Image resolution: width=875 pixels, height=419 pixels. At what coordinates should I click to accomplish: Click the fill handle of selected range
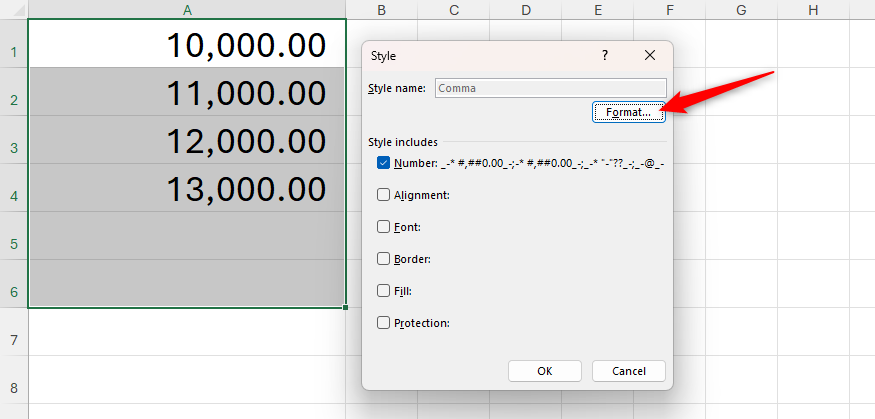point(346,308)
